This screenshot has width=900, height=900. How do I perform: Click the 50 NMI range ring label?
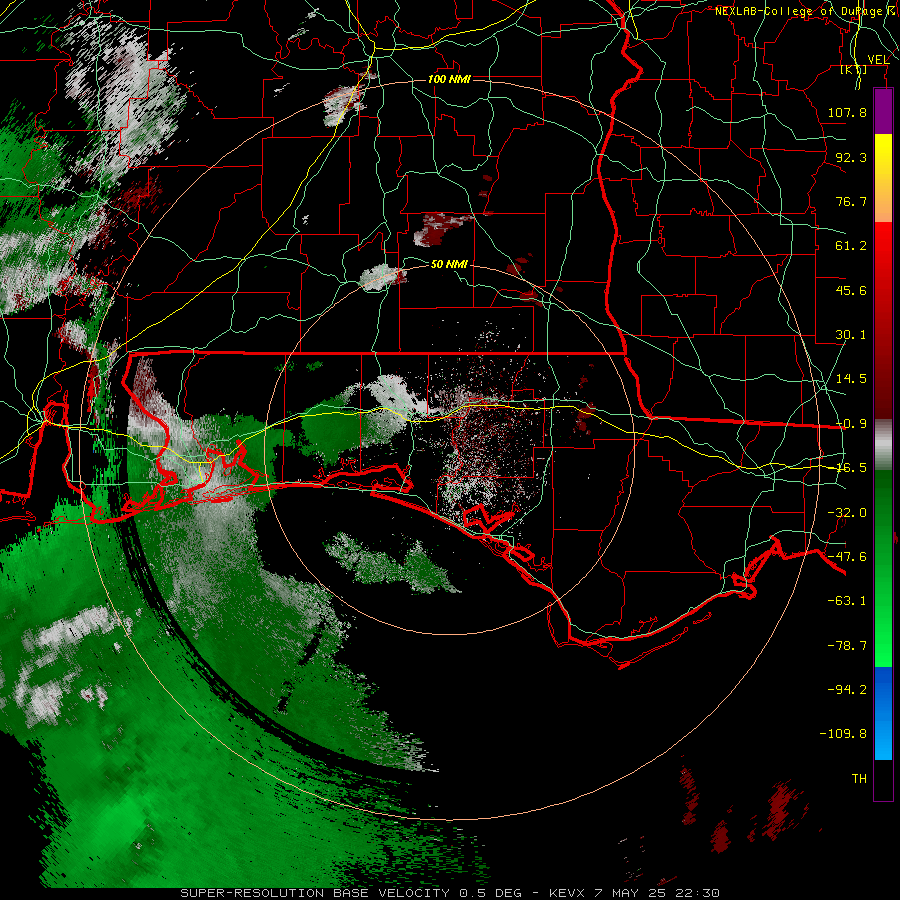[x=449, y=264]
